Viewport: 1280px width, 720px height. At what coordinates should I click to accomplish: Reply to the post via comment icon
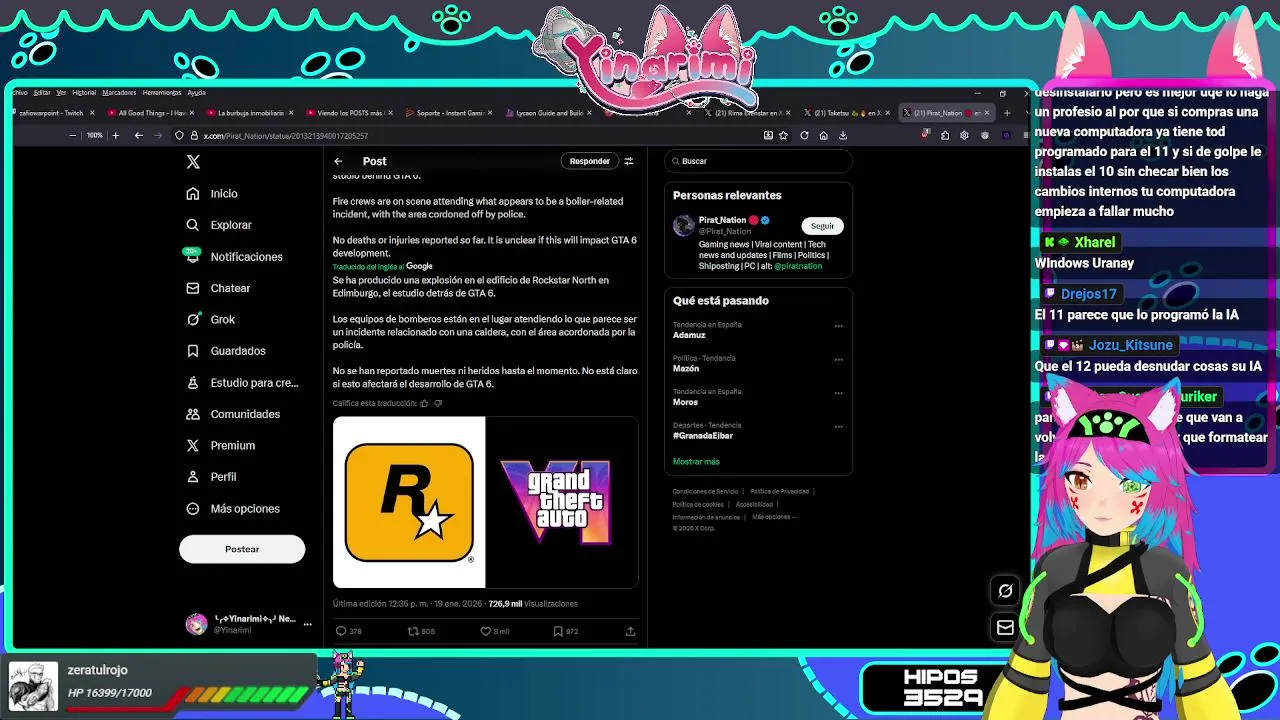pos(341,631)
